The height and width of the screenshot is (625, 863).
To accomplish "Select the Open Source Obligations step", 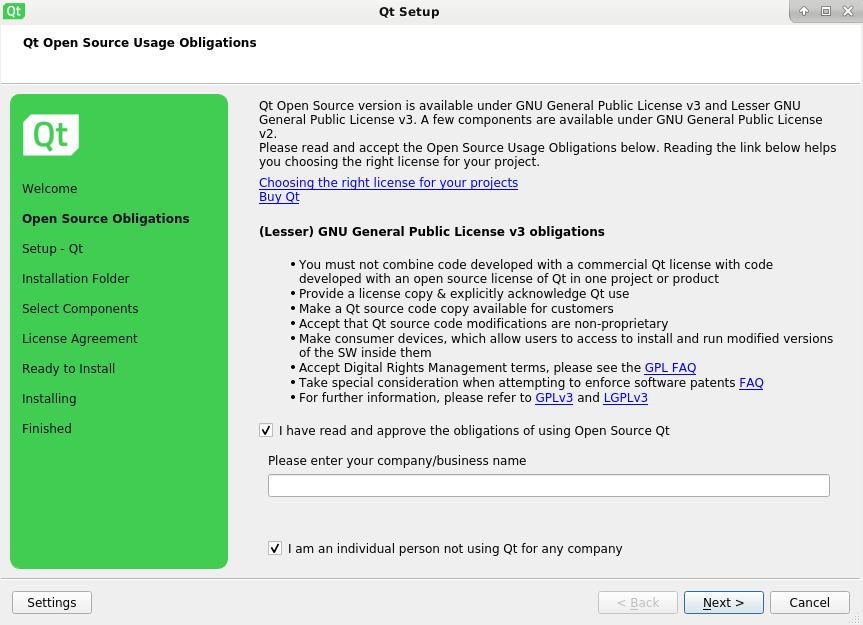I will (x=106, y=218).
